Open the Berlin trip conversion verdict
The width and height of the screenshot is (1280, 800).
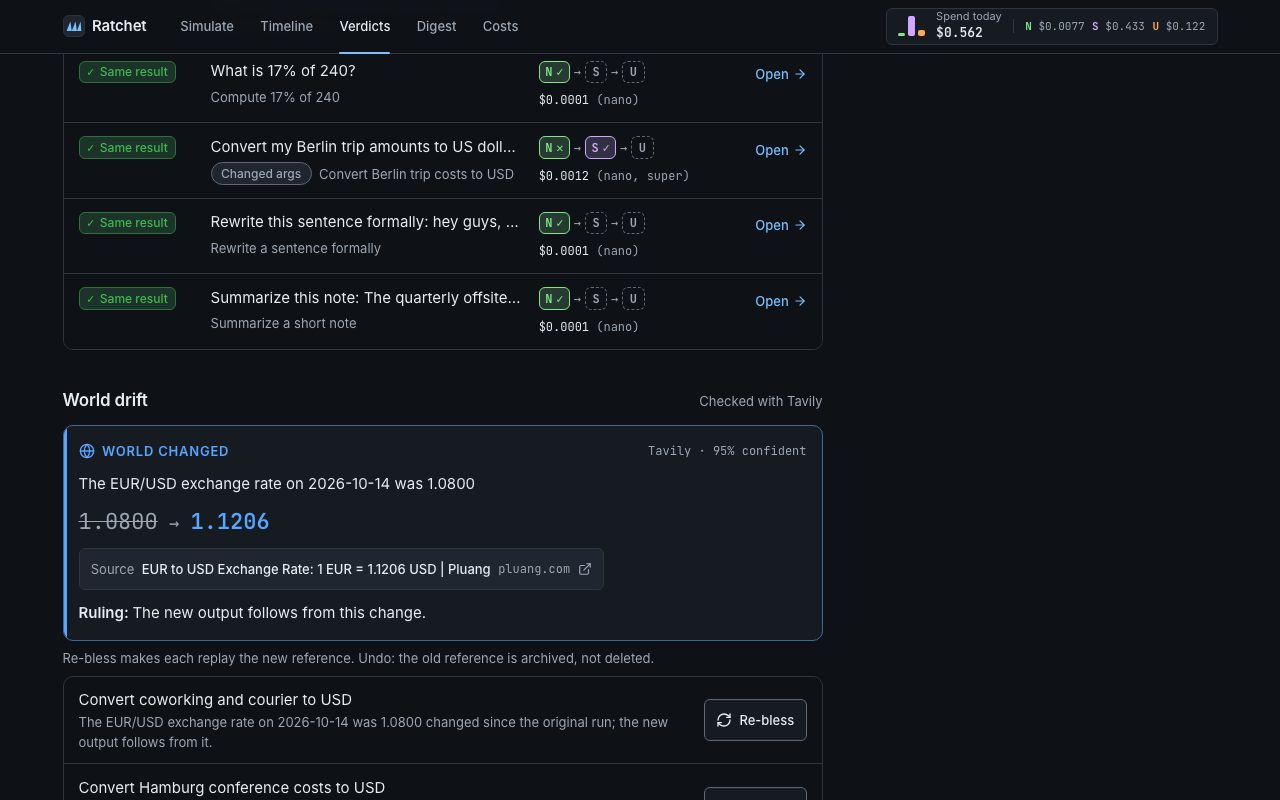pyautogui.click(x=780, y=150)
